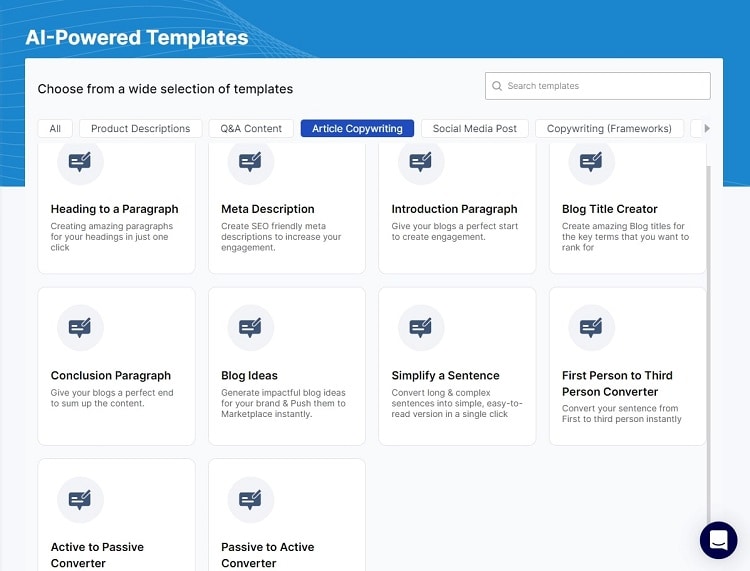Click the First Person to Third Person icon
The width and height of the screenshot is (750, 571).
[591, 328]
